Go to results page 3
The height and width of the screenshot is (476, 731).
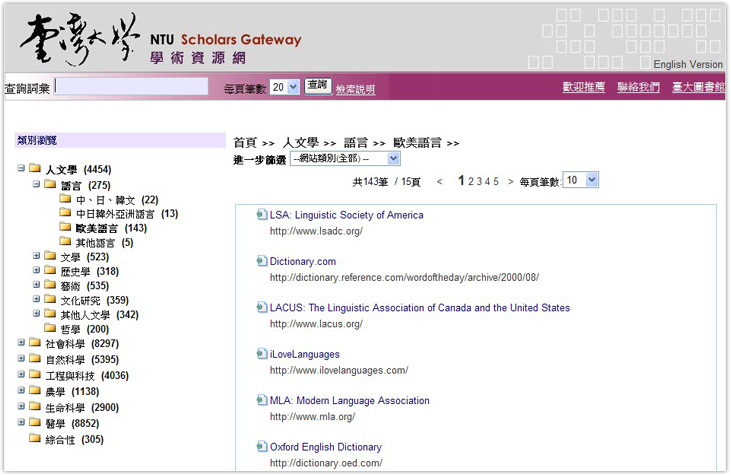(x=479, y=181)
